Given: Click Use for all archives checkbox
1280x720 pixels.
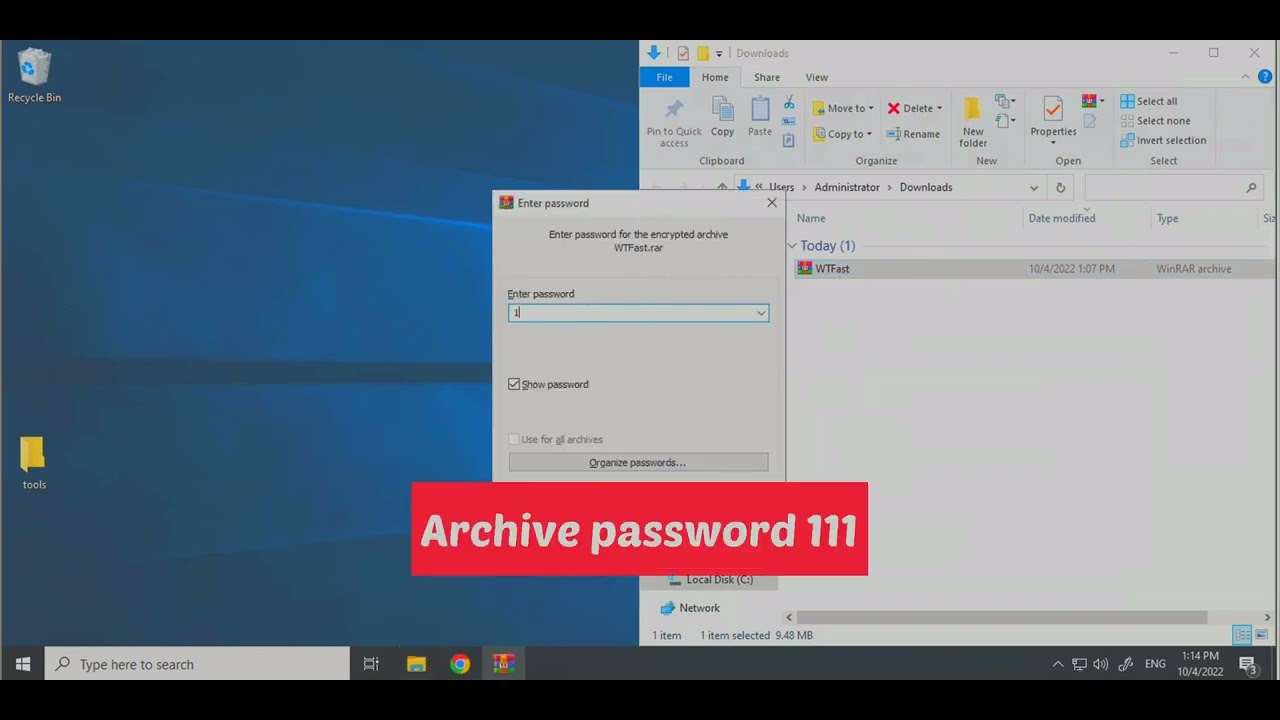Looking at the screenshot, I should click(514, 439).
